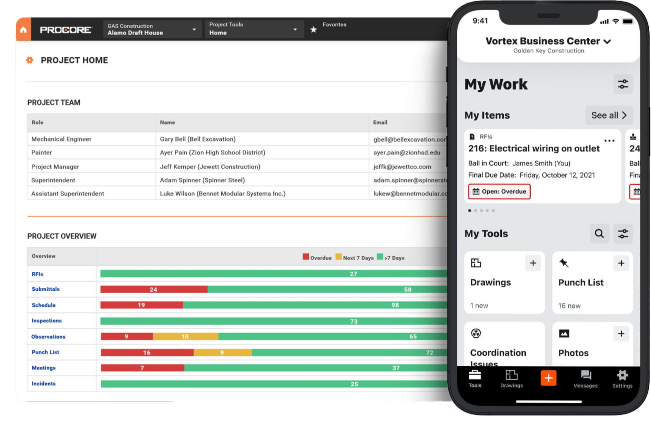Open the Schedule overview link
Image resolution: width=651 pixels, height=435 pixels.
click(44, 305)
